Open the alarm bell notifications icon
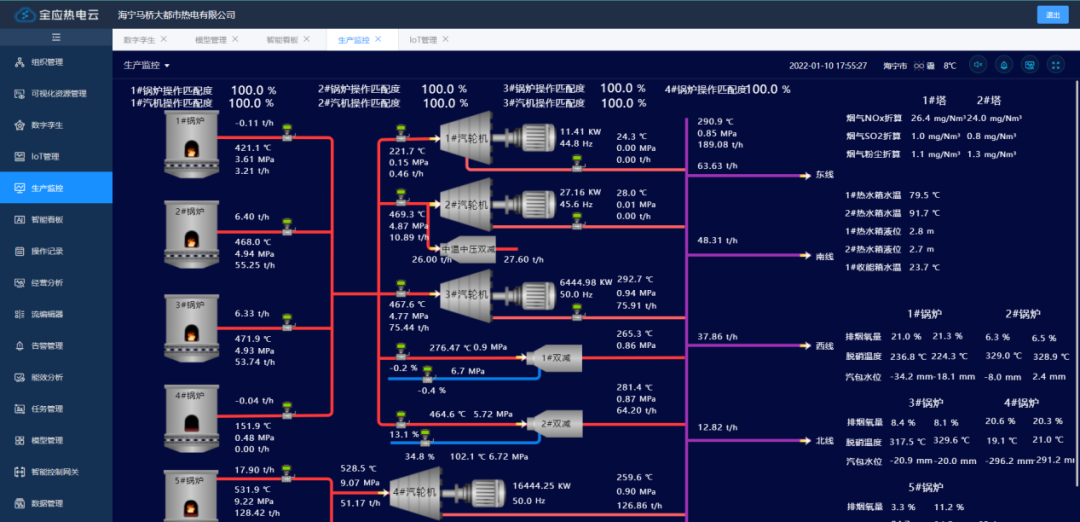This screenshot has width=1080, height=522. pos(1004,65)
